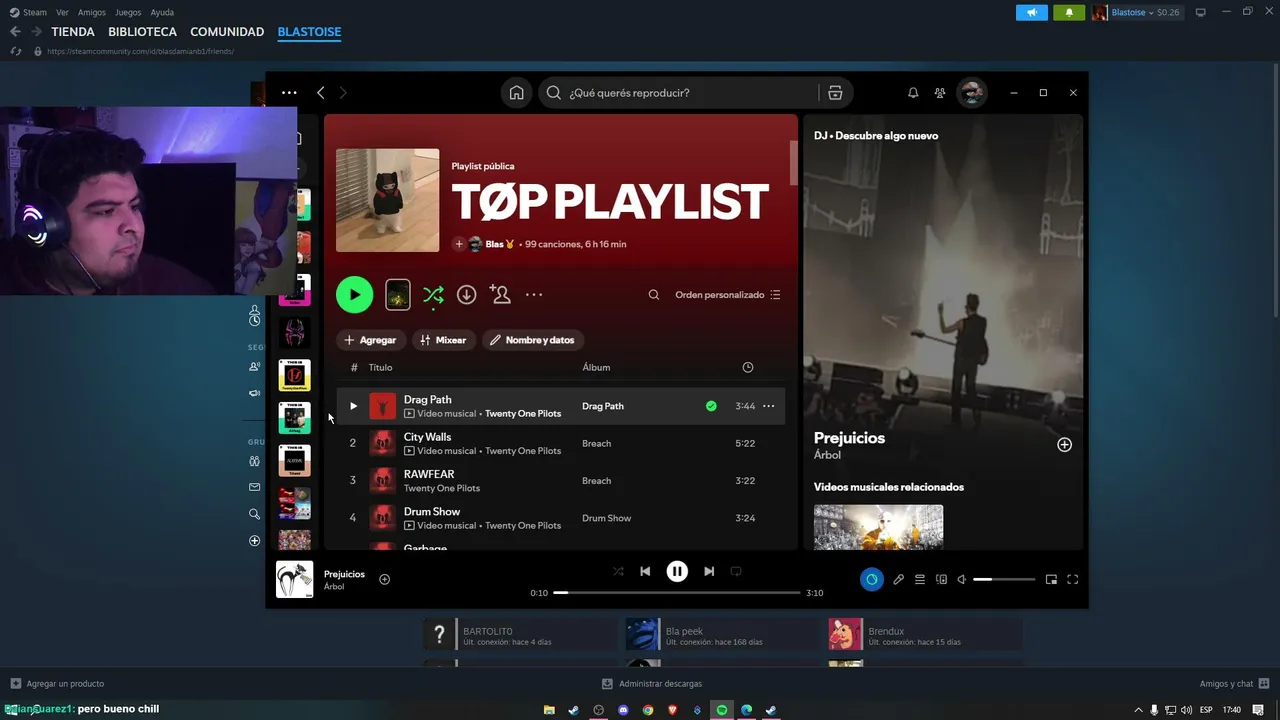1280x720 pixels.
Task: Click the Mixear button
Action: [x=443, y=340]
